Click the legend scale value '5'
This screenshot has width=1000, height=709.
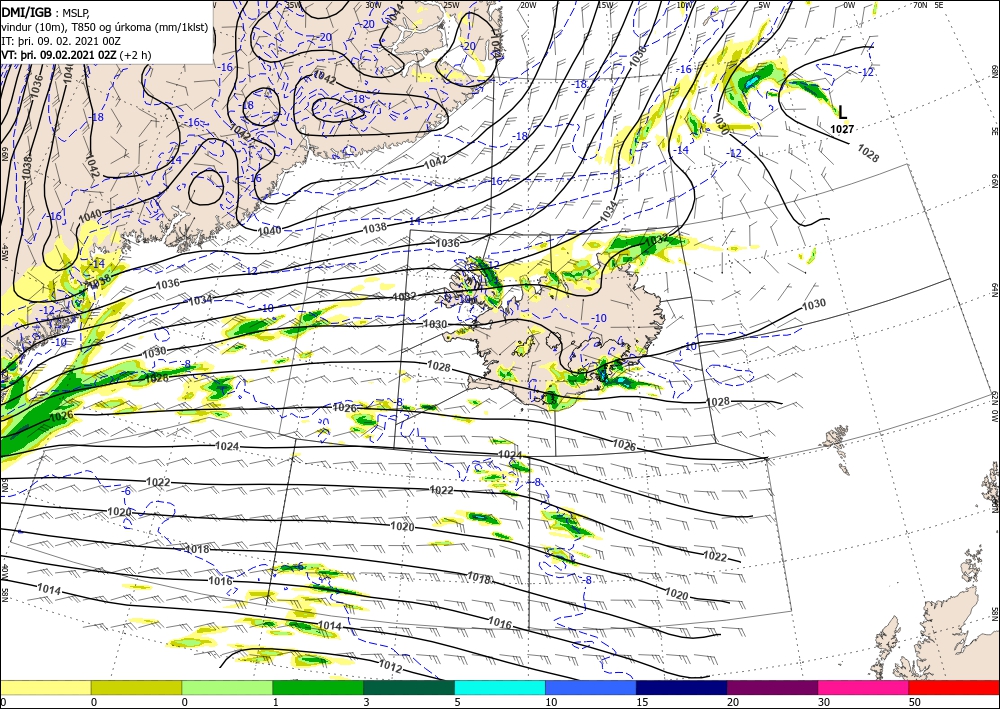pos(458,702)
